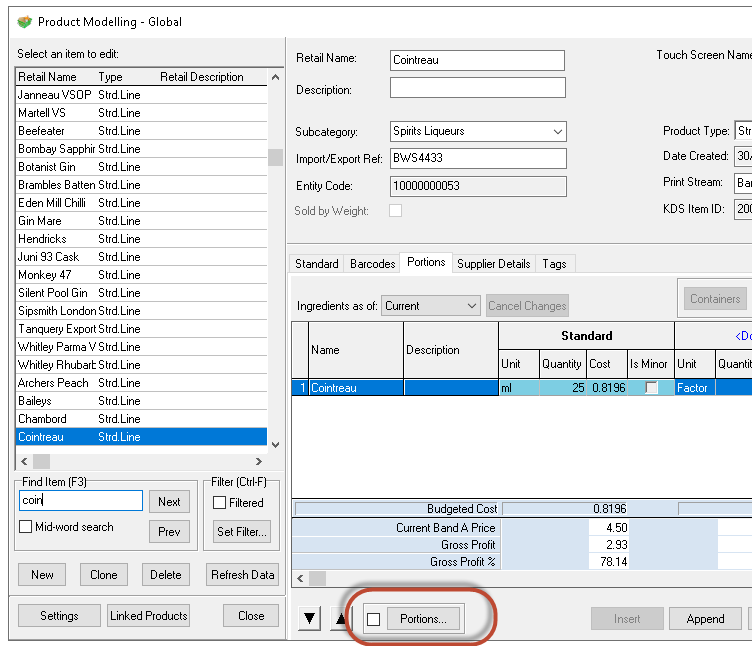Click the Entity Code field
Screen dimensions: 752x646
click(478, 186)
